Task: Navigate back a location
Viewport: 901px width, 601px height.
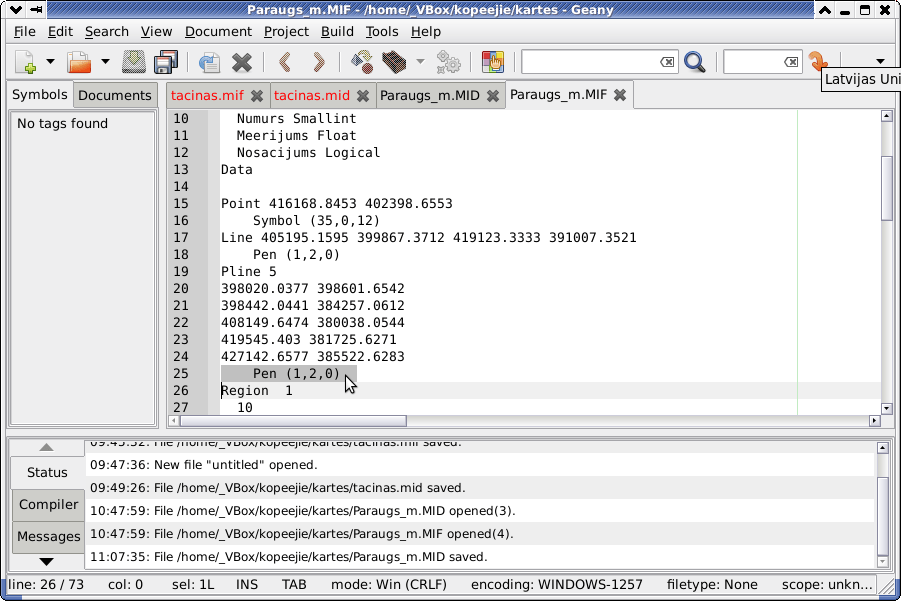Action: 285,61
